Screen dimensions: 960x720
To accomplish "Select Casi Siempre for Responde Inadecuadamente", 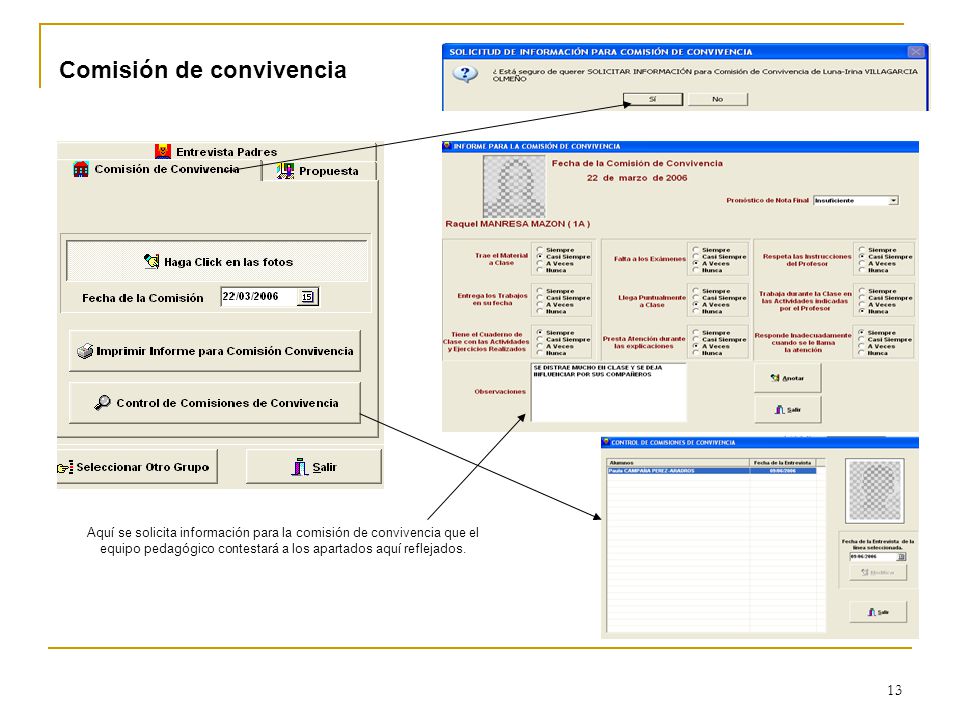I will coord(861,339).
